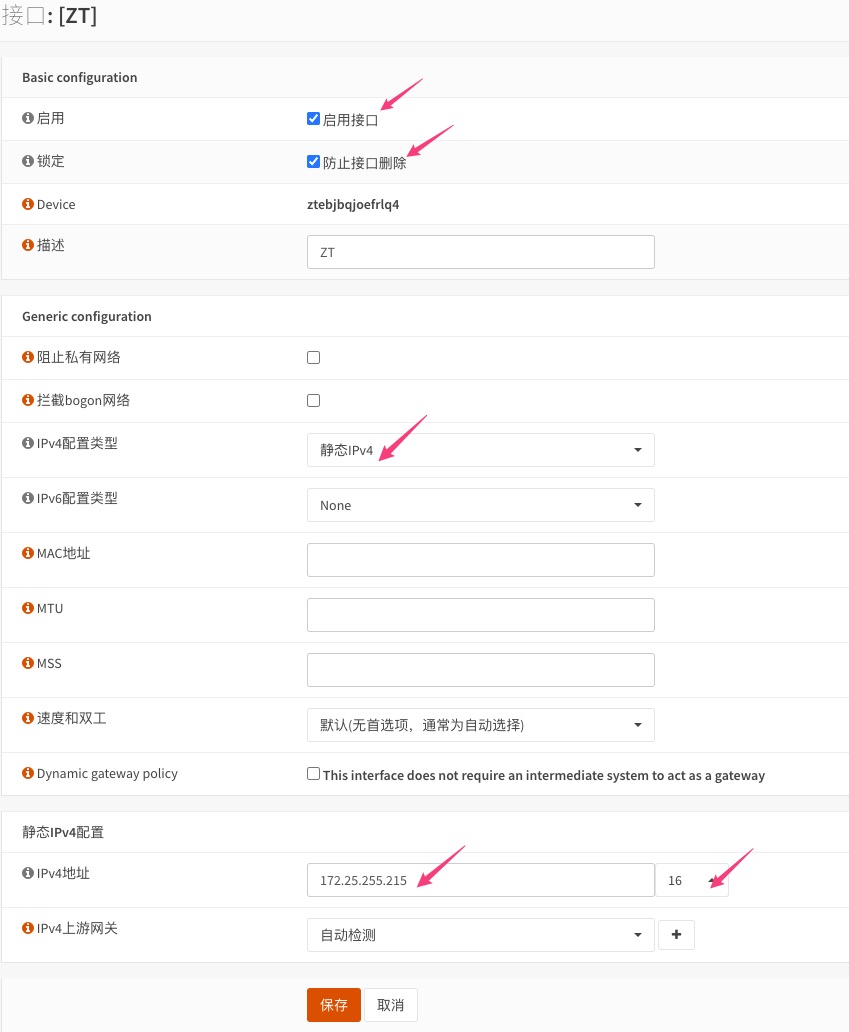
Task: Uncheck the 启用接口 checkbox
Action: pyautogui.click(x=313, y=119)
